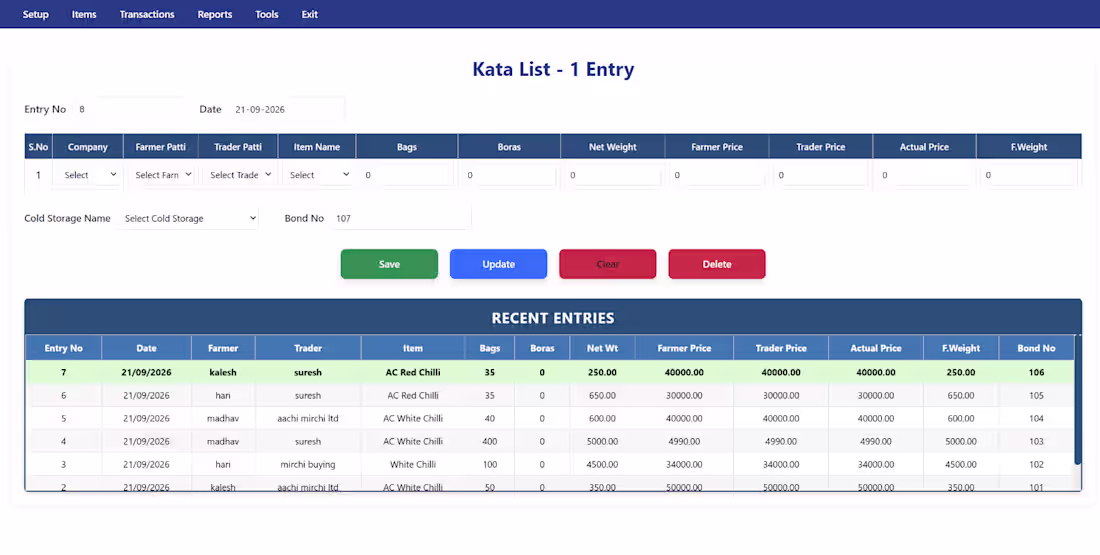This screenshot has width=1100, height=555.
Task: Click the 'White Chilli' item in entry 3
Action: pos(413,464)
